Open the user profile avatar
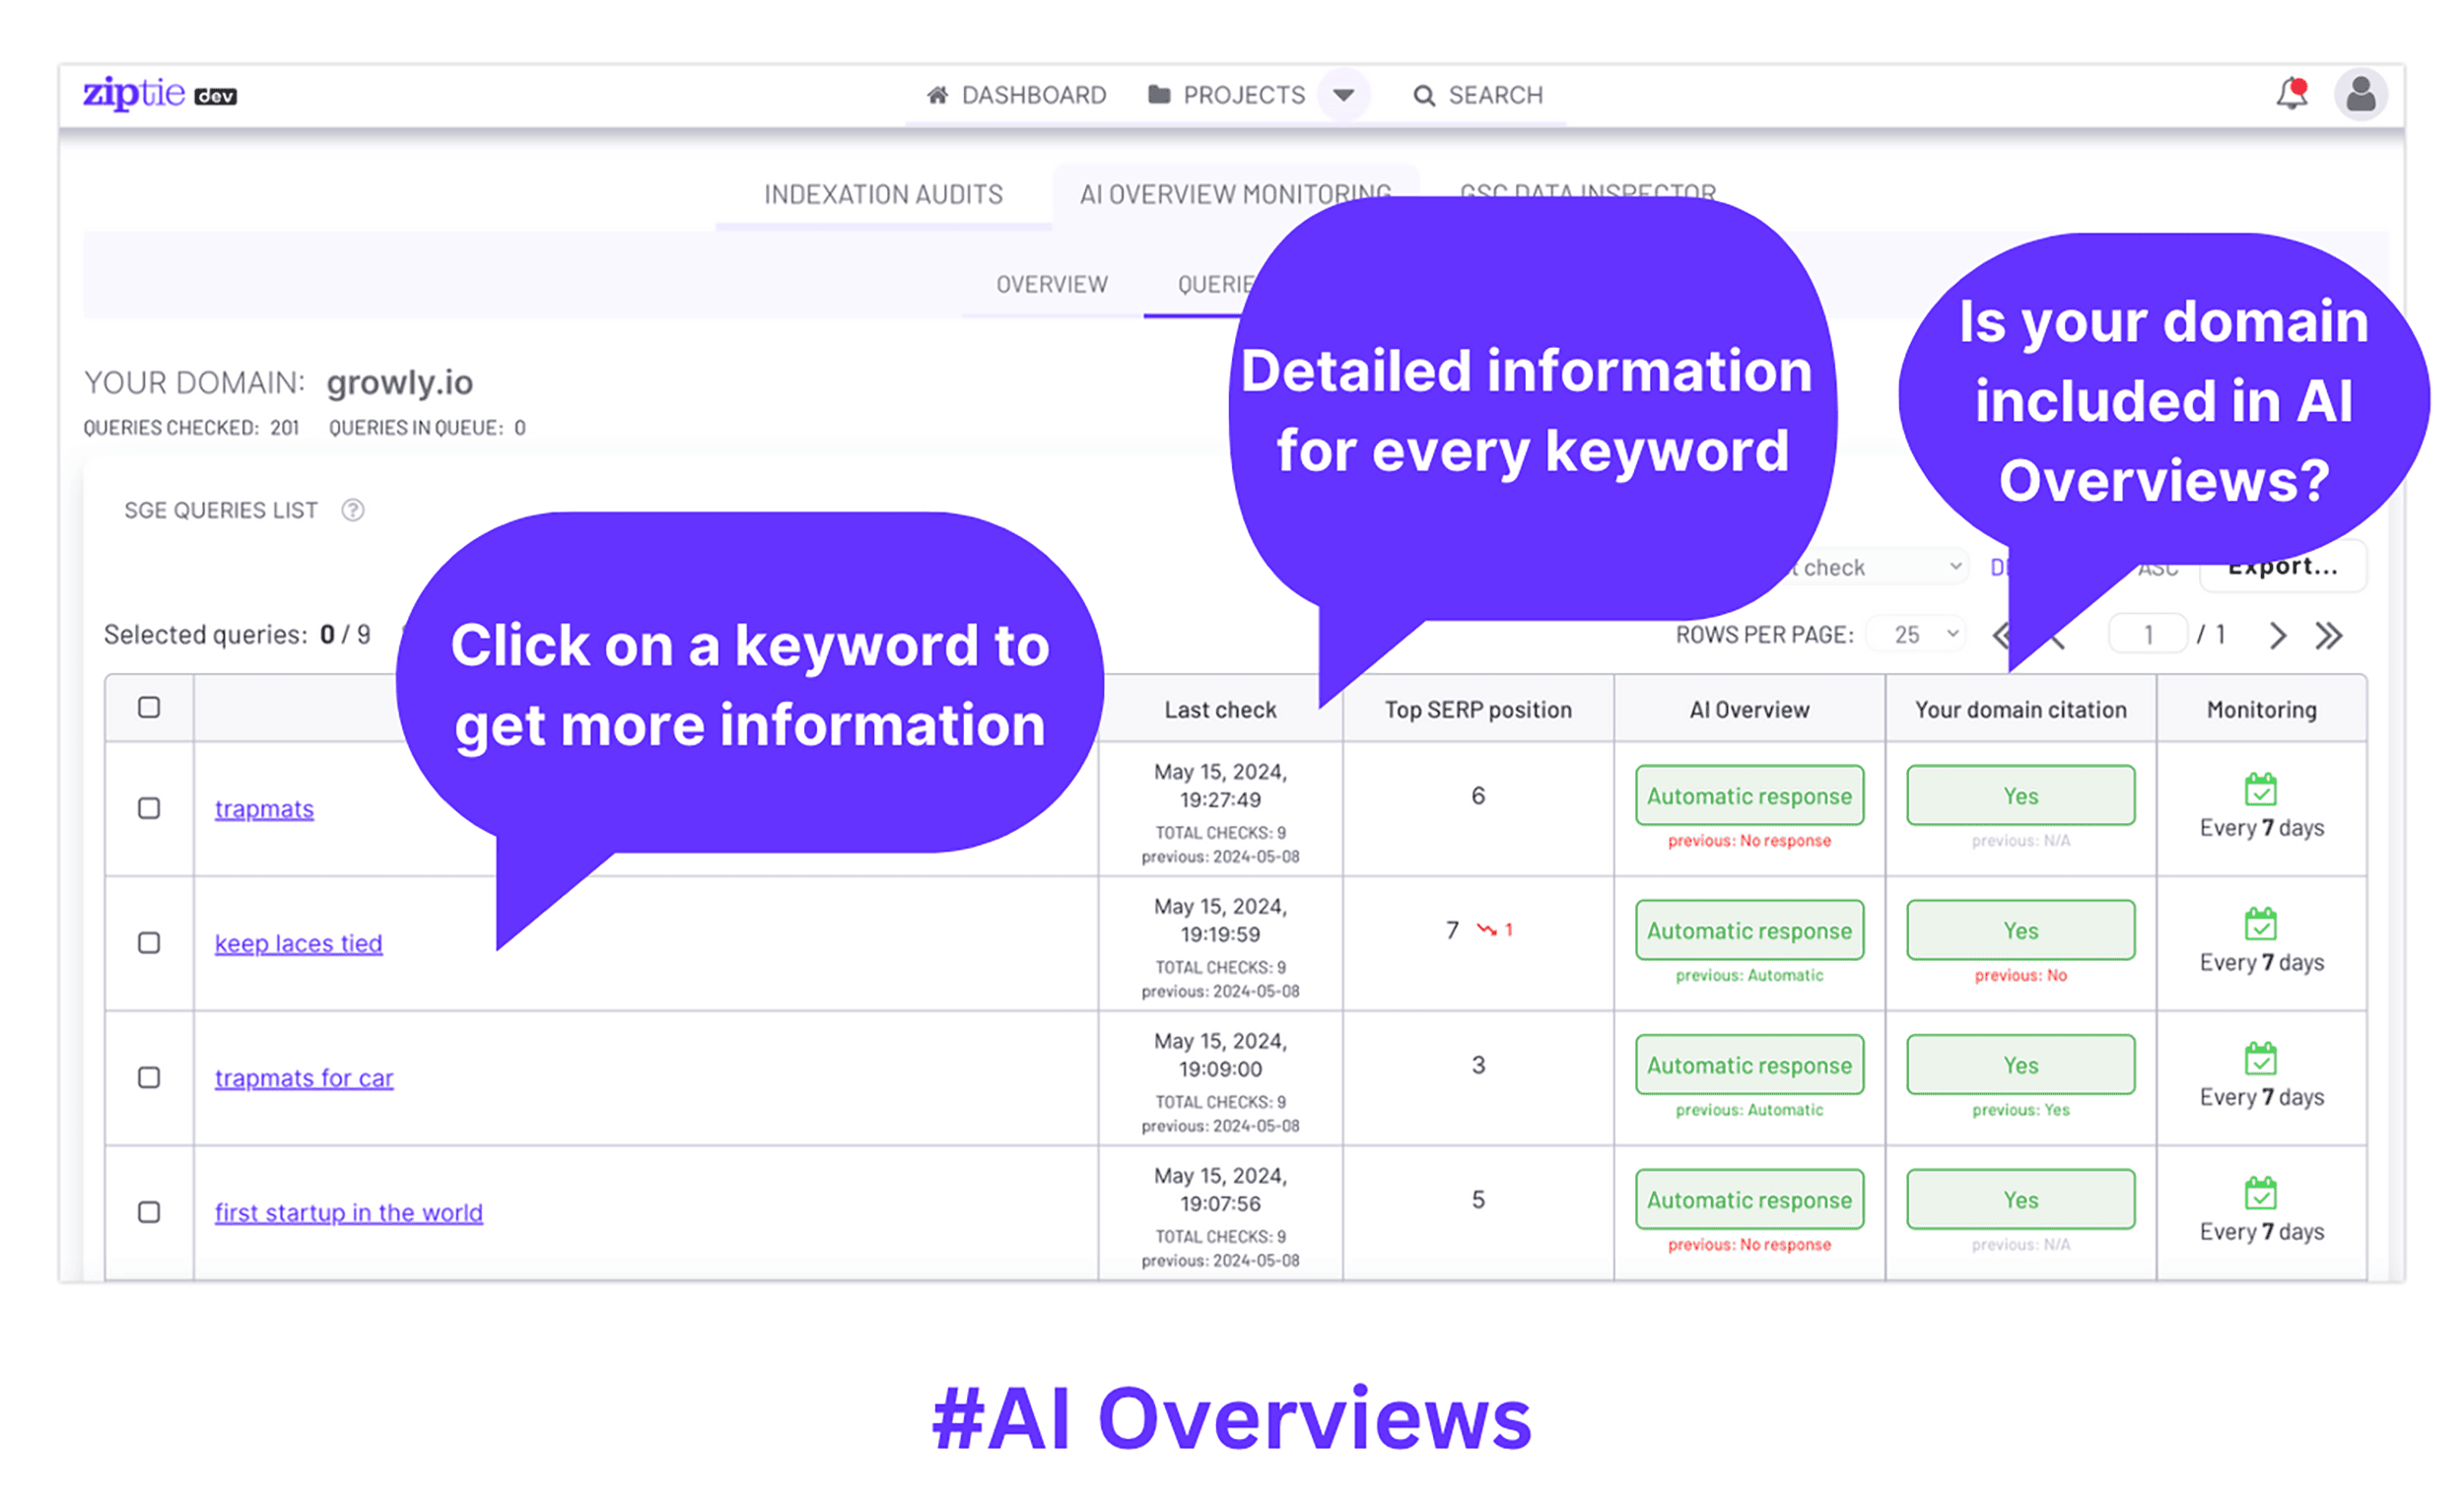Viewport: 2464px width, 1506px height. 2360,95
